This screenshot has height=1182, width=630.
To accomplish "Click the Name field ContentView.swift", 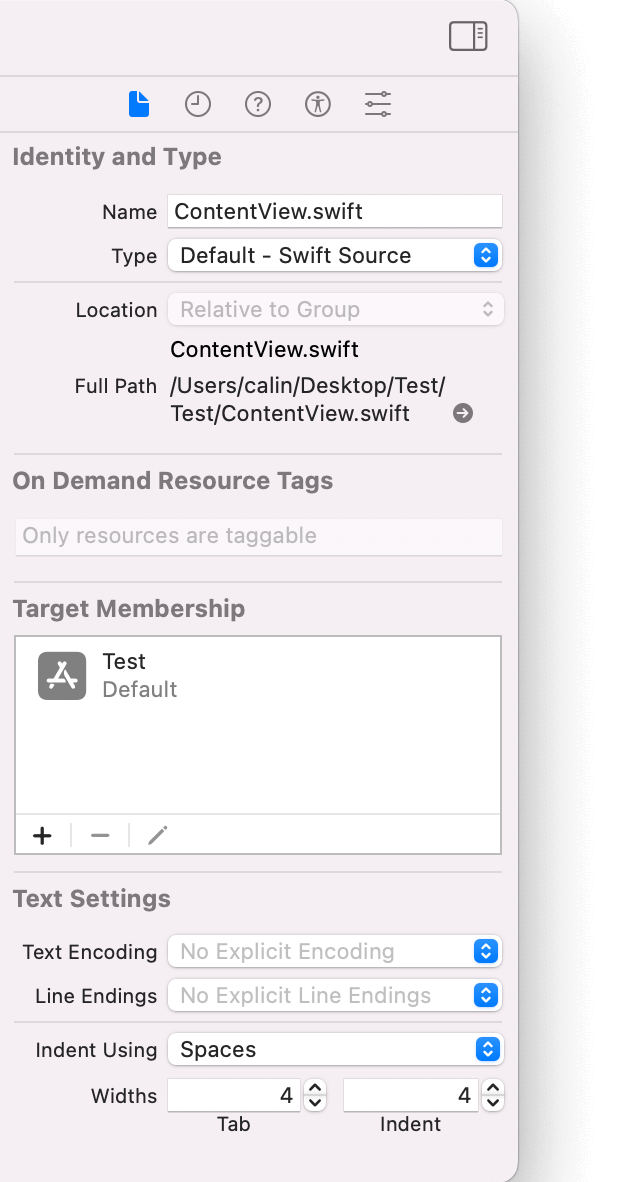I will (x=335, y=211).
